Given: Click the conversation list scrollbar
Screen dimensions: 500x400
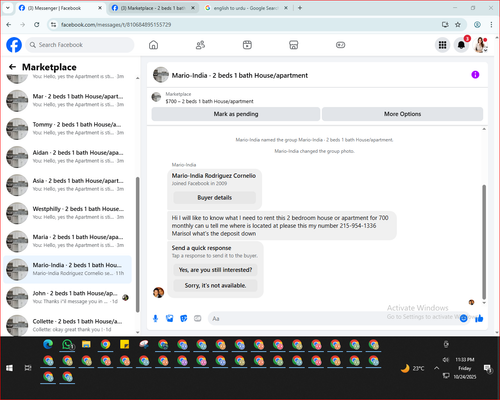Looking at the screenshot, I should click(137, 244).
